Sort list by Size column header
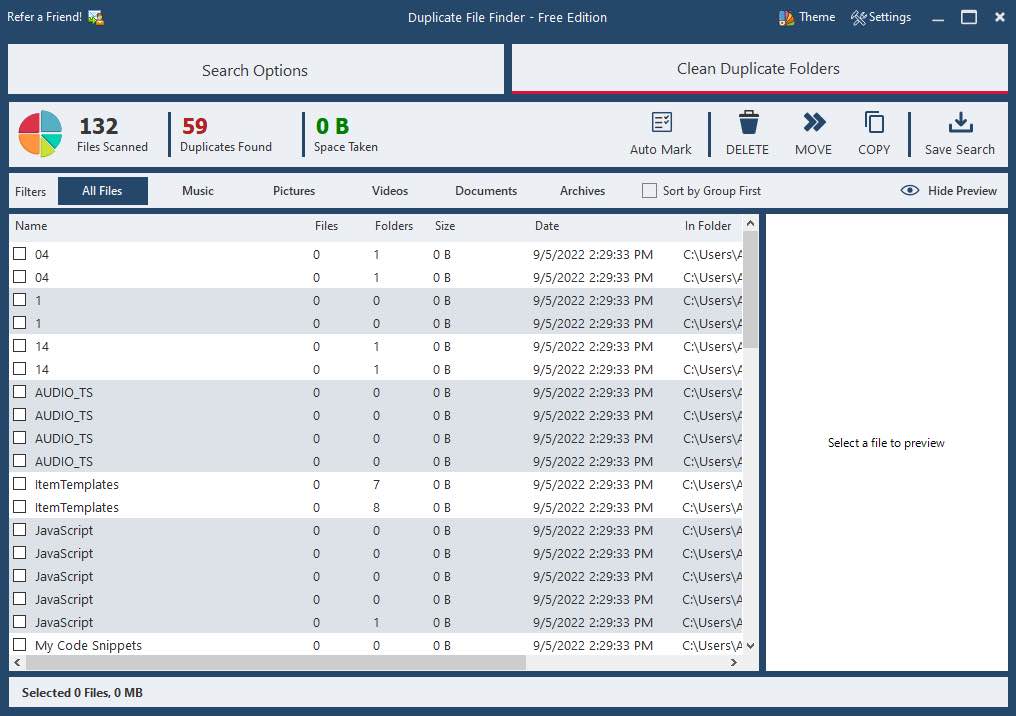Image resolution: width=1016 pixels, height=716 pixels. pyautogui.click(x=444, y=225)
